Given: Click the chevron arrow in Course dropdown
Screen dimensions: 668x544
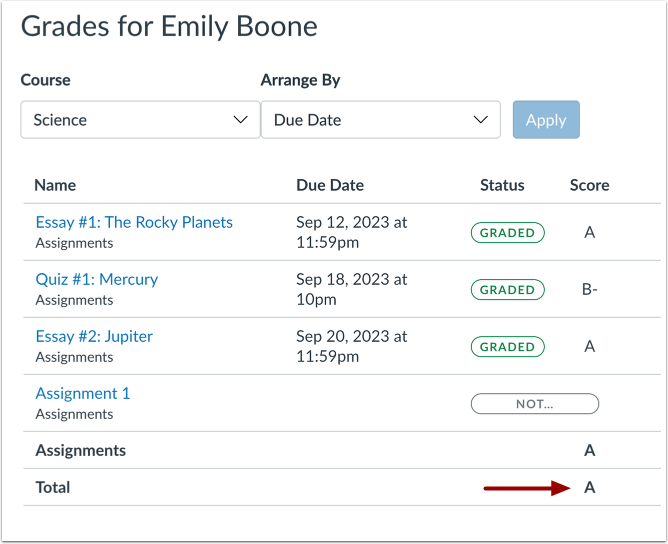Looking at the screenshot, I should 240,120.
